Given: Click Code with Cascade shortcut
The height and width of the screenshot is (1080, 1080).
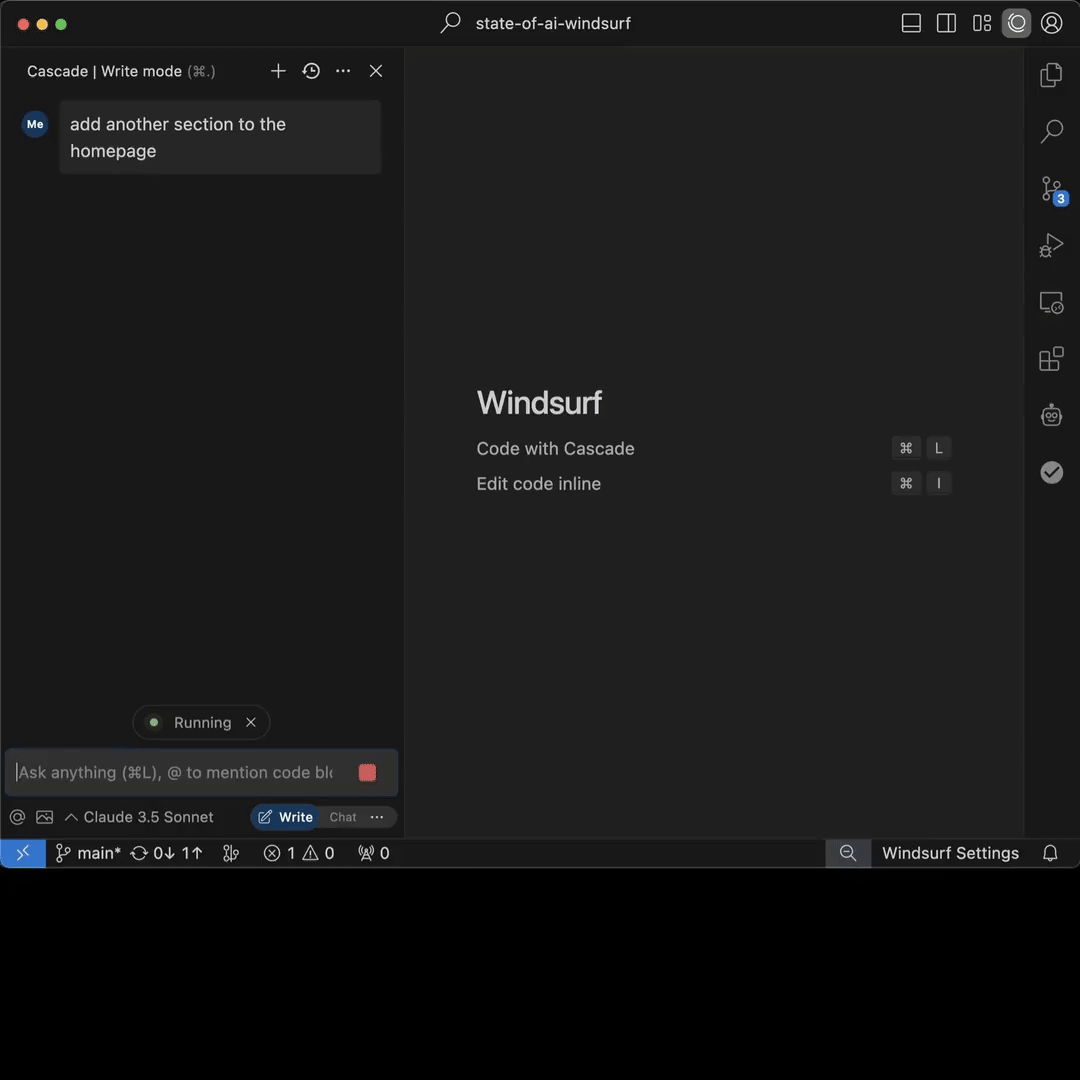Looking at the screenshot, I should click(x=714, y=448).
